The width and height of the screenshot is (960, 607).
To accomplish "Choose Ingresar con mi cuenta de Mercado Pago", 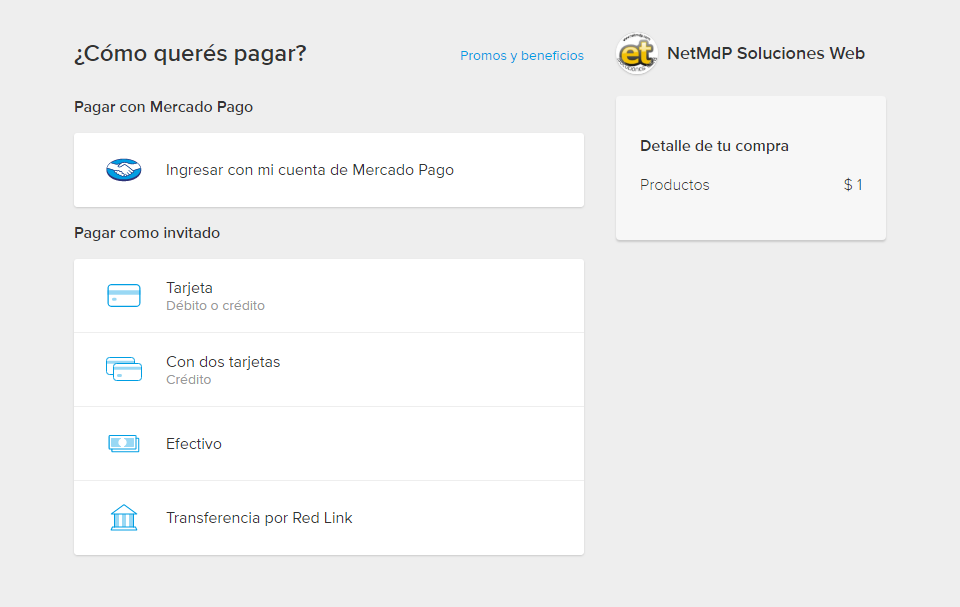I will [329, 170].
